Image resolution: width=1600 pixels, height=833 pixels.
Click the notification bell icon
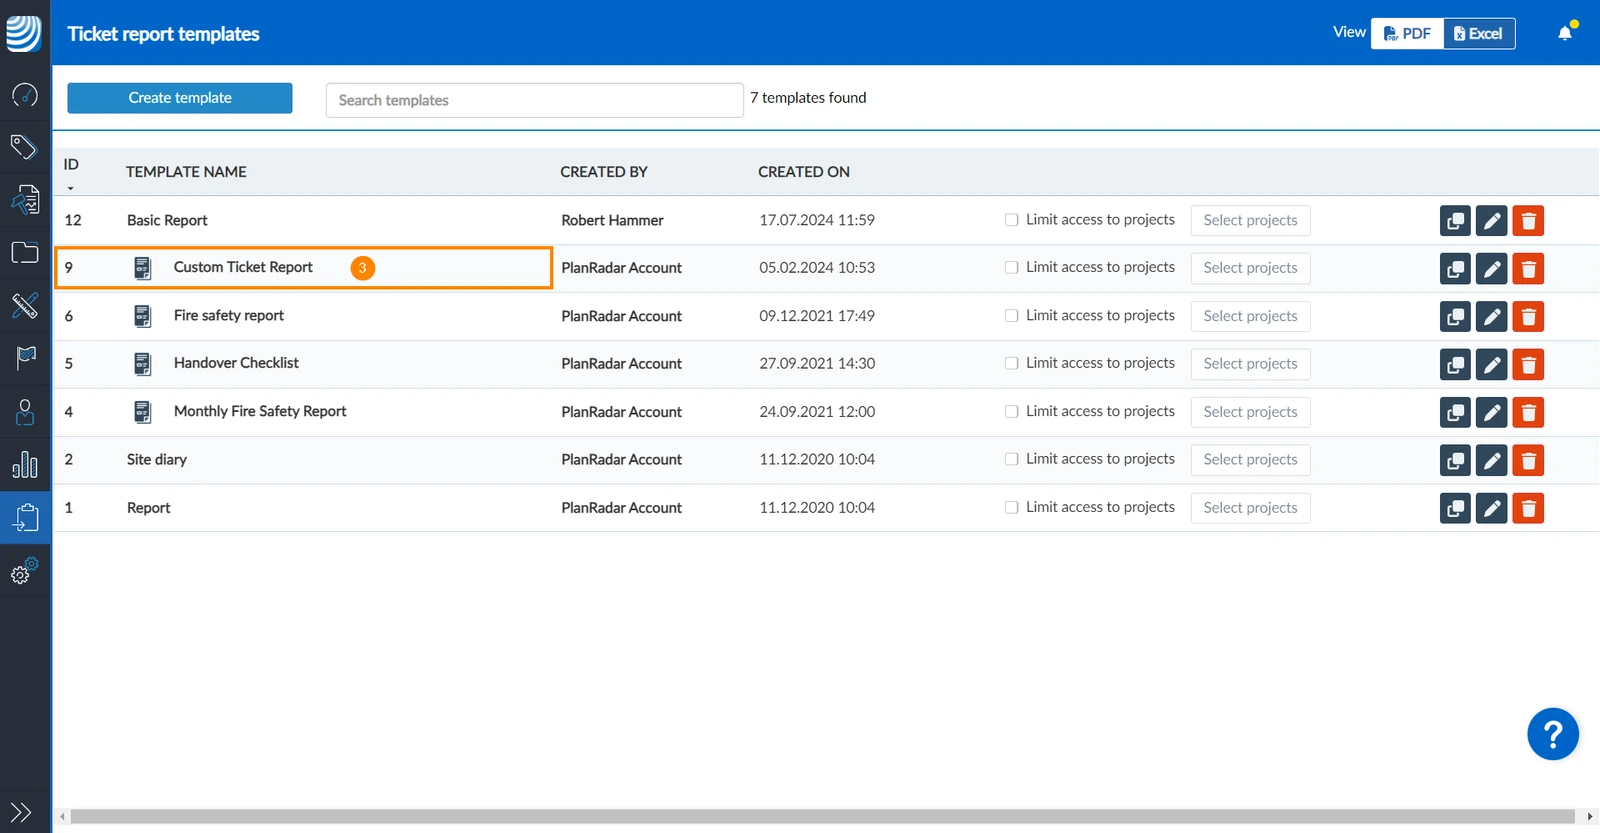tap(1565, 33)
